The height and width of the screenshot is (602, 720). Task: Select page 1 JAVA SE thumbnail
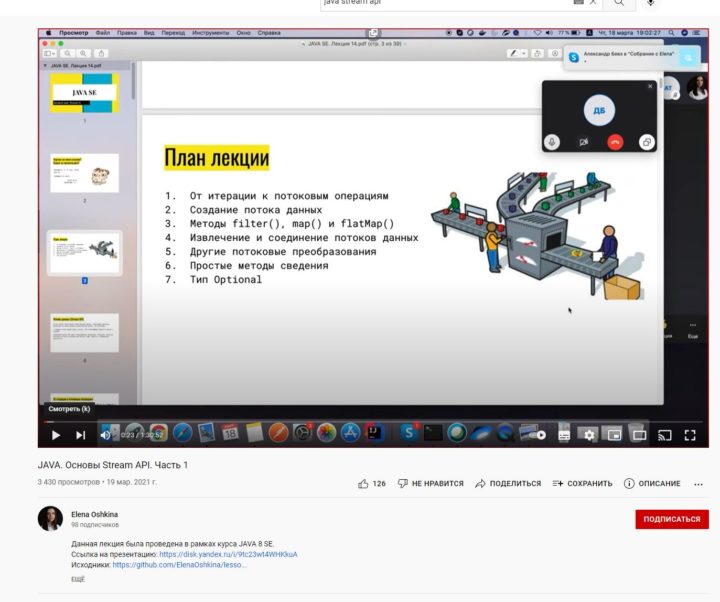click(84, 93)
